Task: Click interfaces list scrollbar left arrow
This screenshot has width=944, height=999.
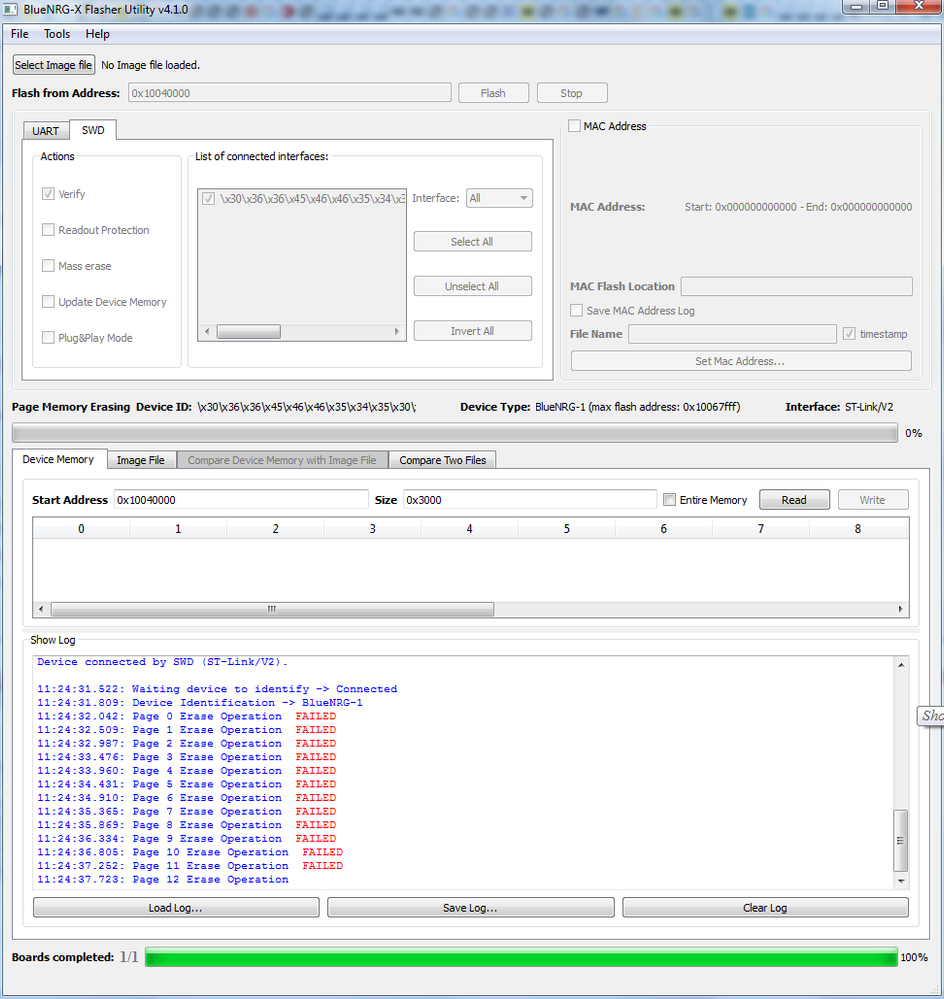Action: [x=206, y=331]
